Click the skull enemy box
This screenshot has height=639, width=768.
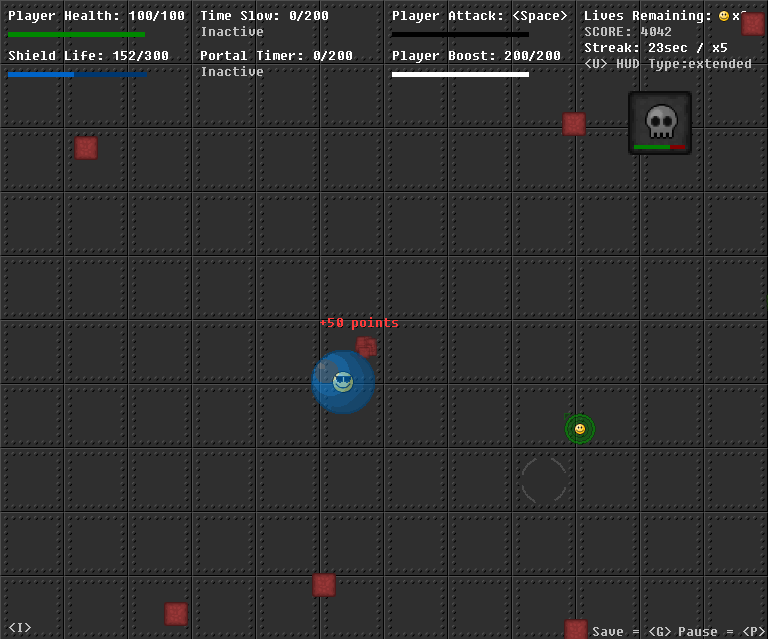[x=660, y=123]
